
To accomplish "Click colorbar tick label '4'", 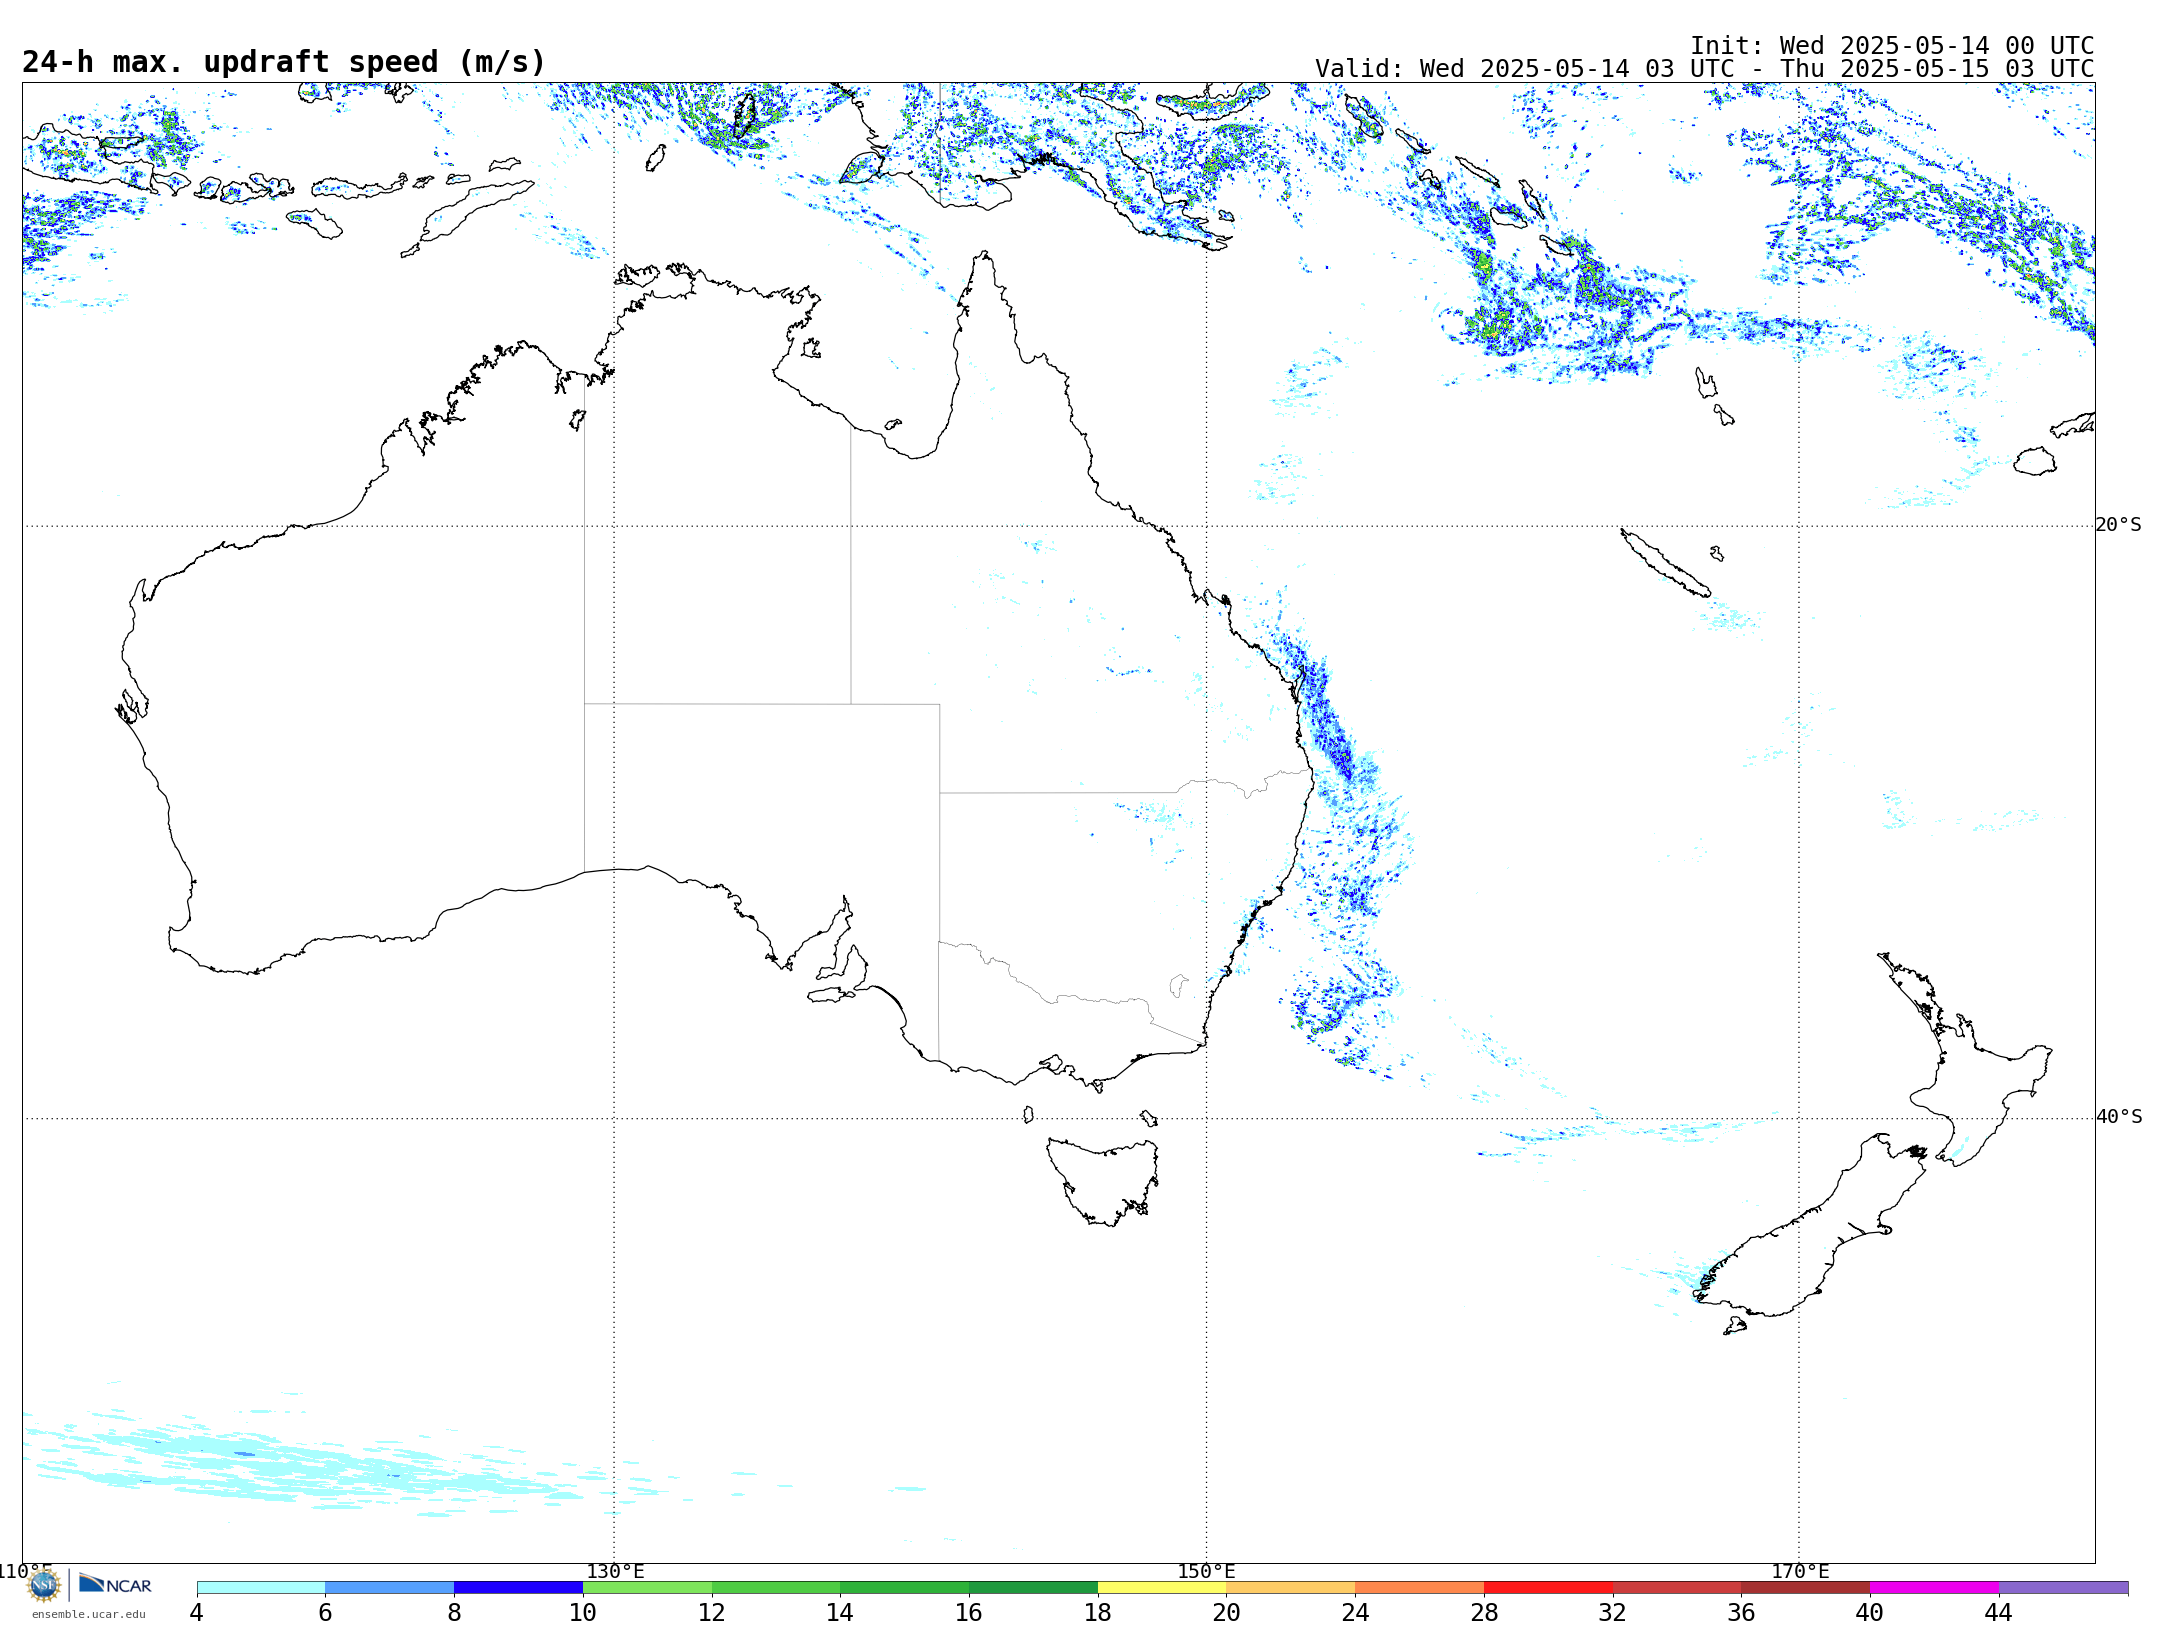I will click(197, 1612).
